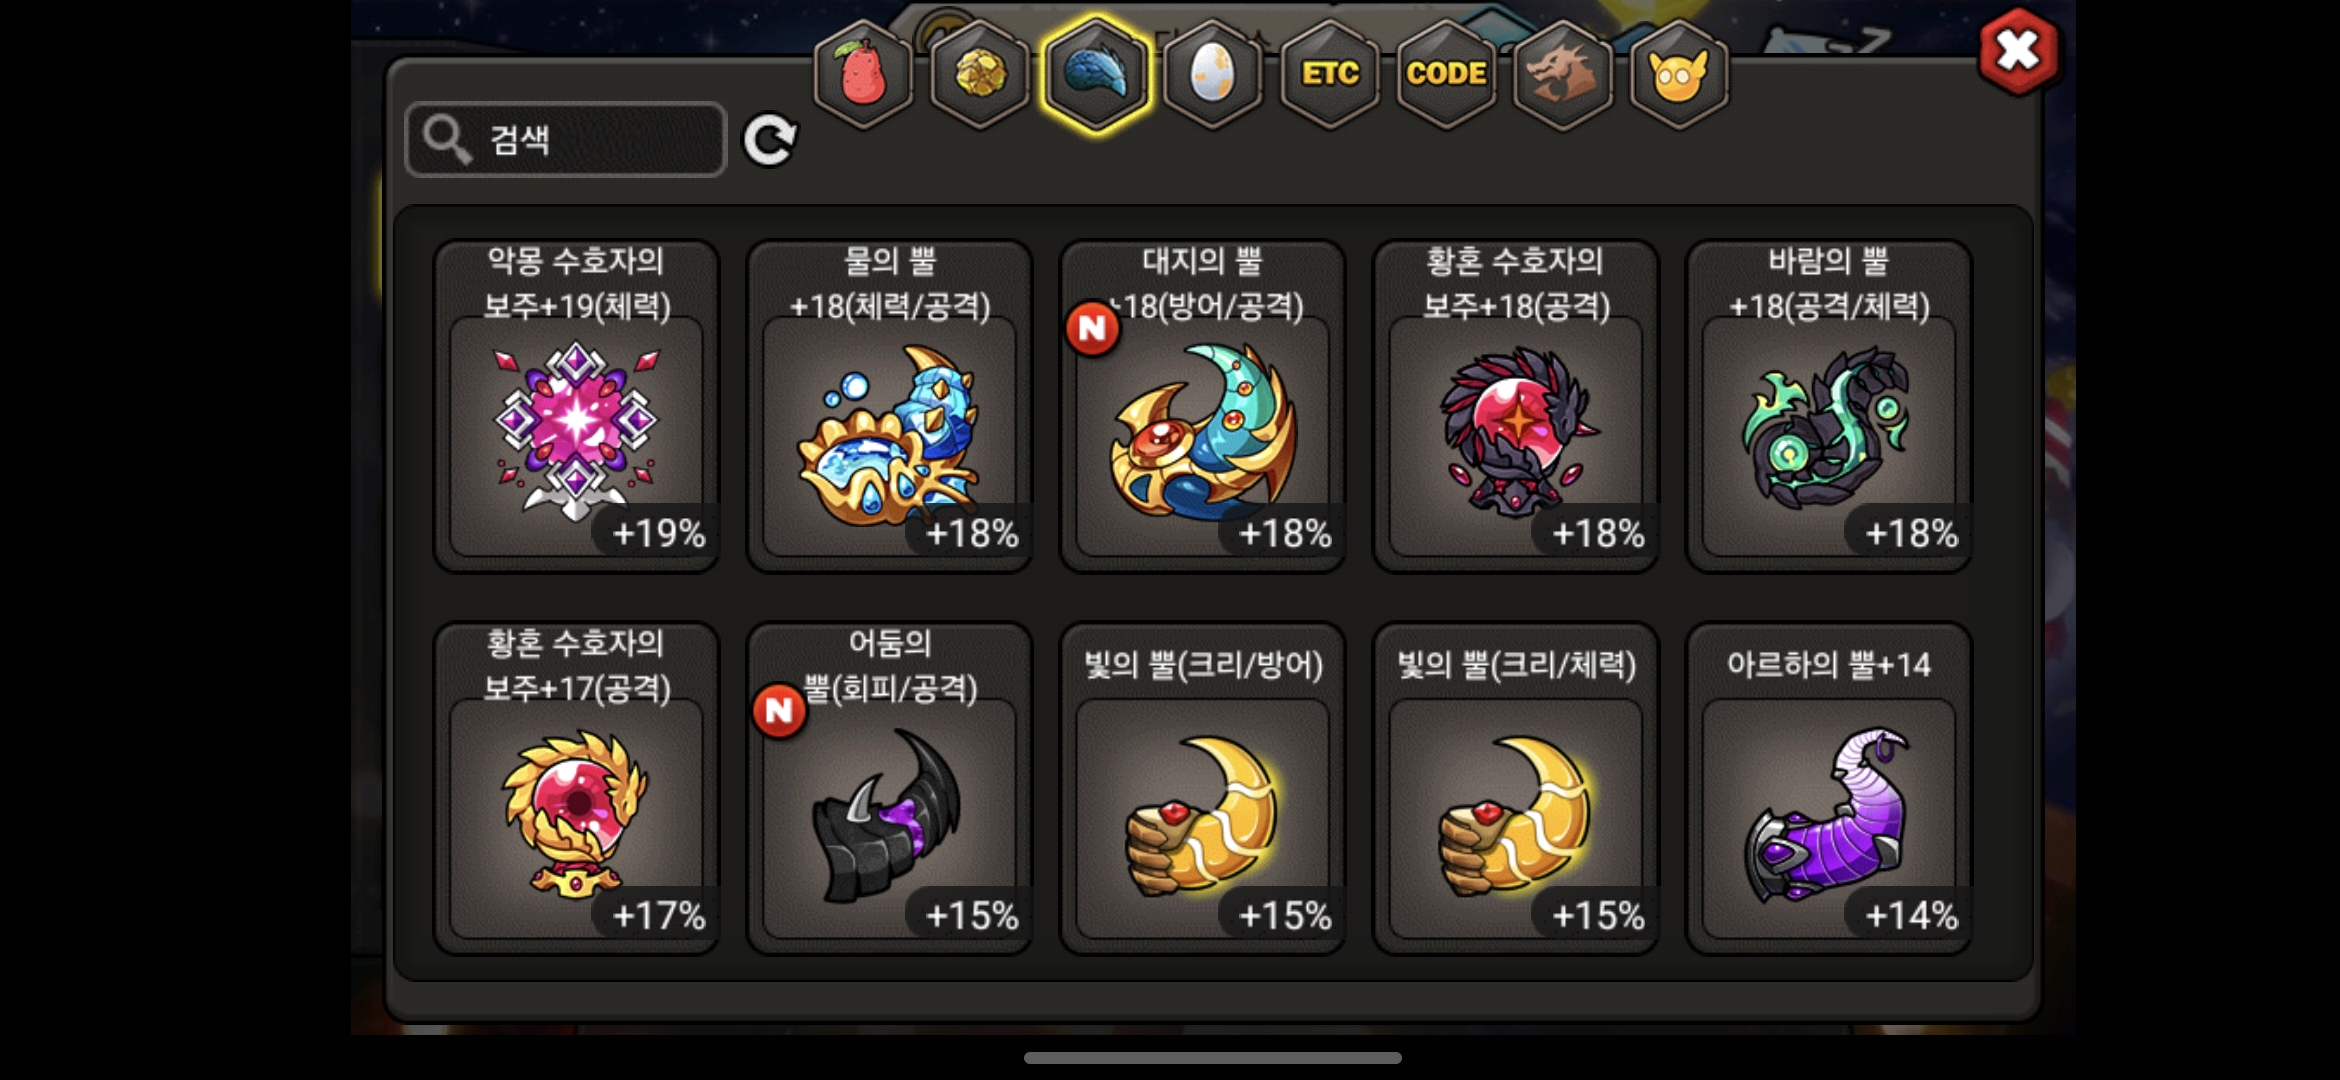Open the CODE tab
2340x1080 pixels.
pos(1446,74)
